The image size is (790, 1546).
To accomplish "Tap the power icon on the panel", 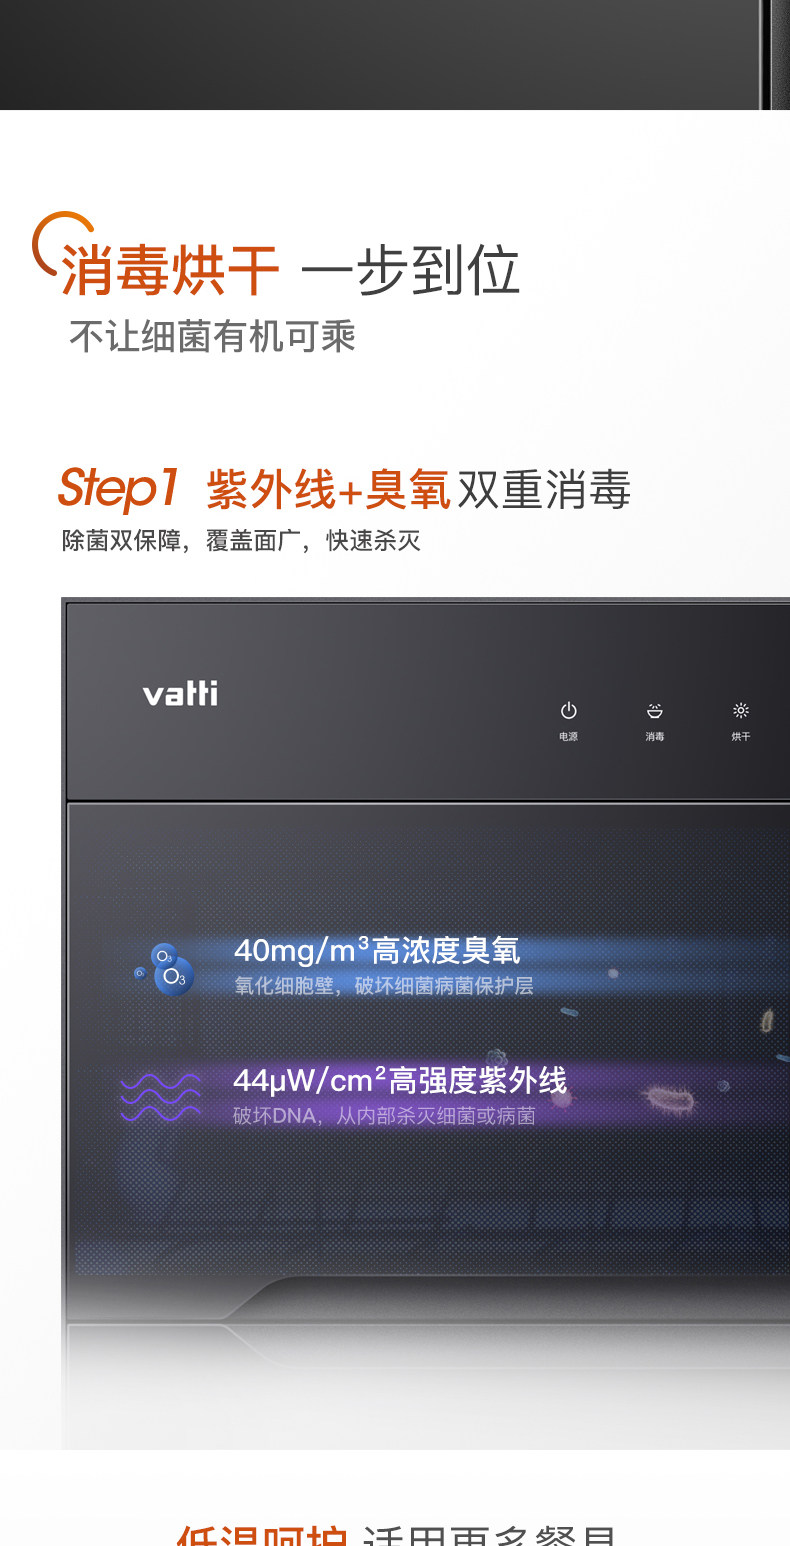I will pos(568,711).
